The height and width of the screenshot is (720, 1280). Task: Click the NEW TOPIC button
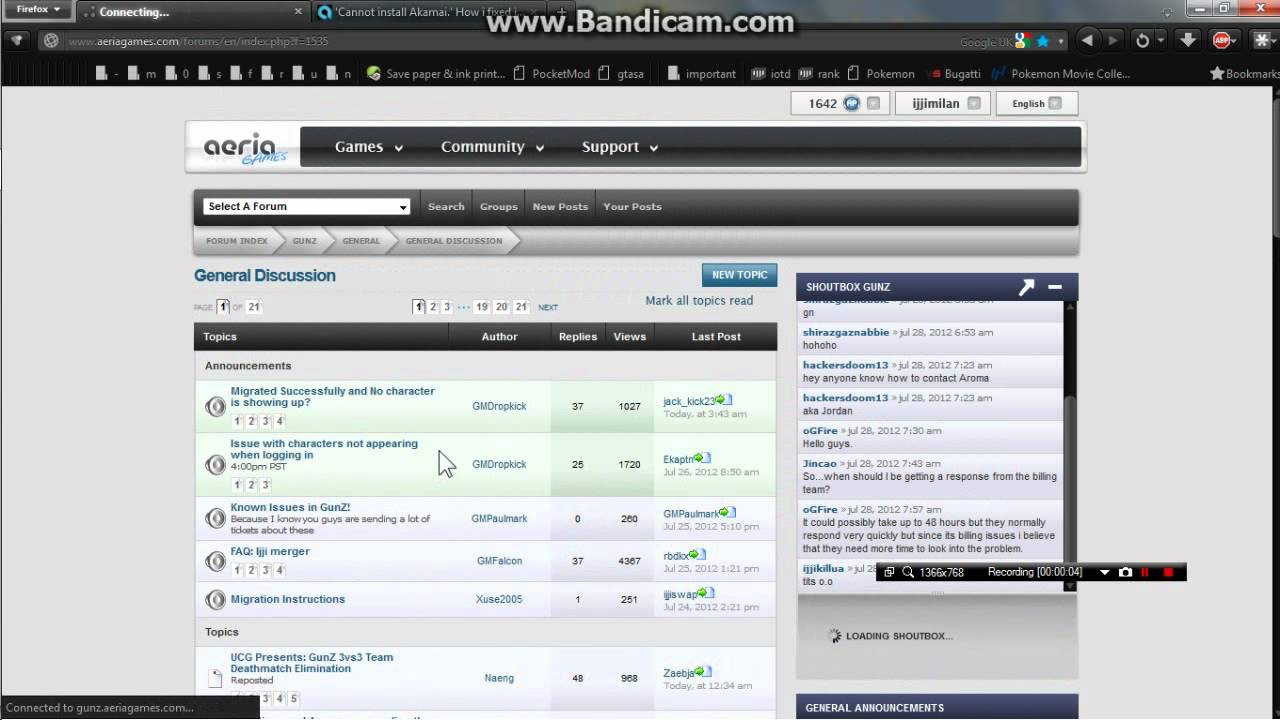[x=739, y=275]
